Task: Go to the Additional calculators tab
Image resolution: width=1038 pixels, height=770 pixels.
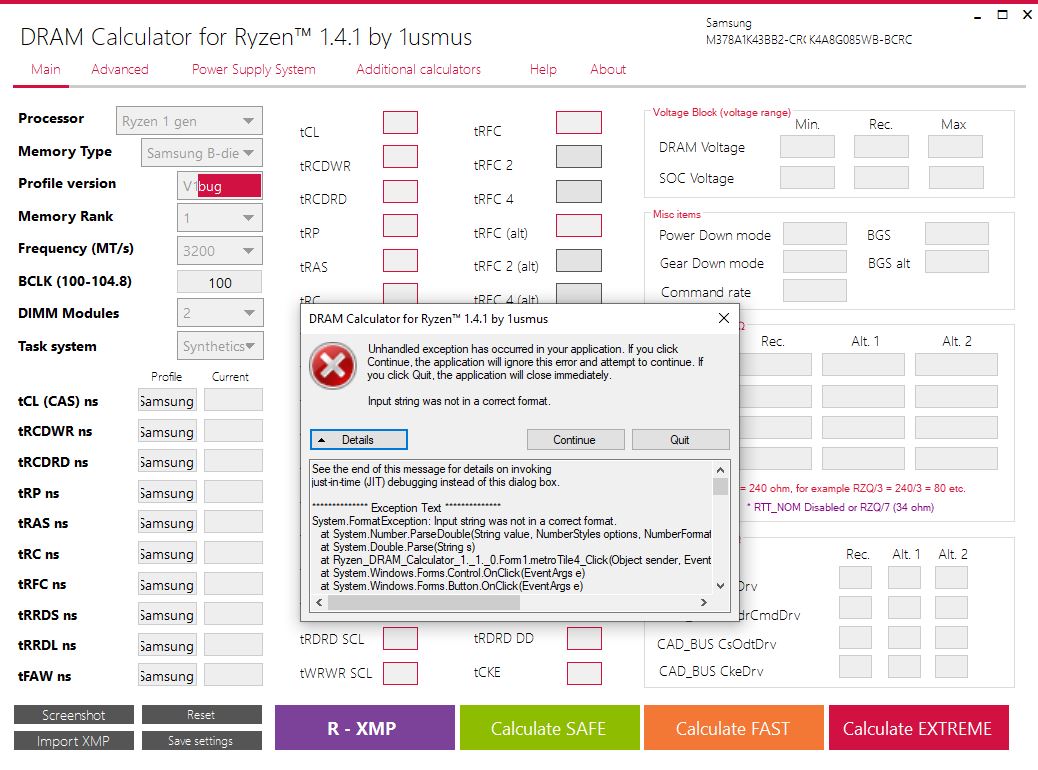Action: click(x=418, y=70)
